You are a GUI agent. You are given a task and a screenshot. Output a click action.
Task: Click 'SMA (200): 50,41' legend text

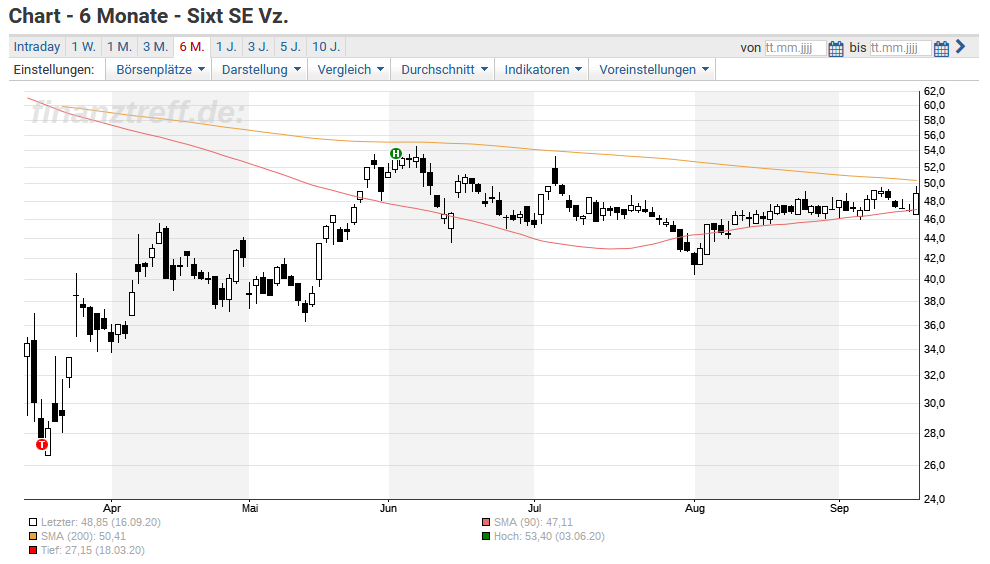[83, 536]
